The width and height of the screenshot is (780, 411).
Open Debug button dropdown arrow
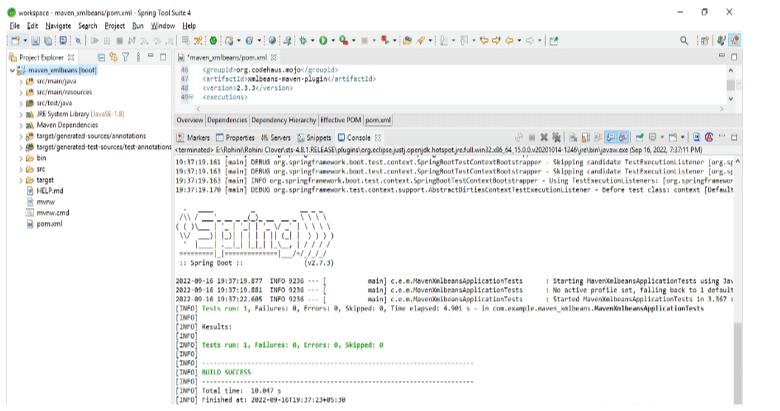tap(312, 40)
